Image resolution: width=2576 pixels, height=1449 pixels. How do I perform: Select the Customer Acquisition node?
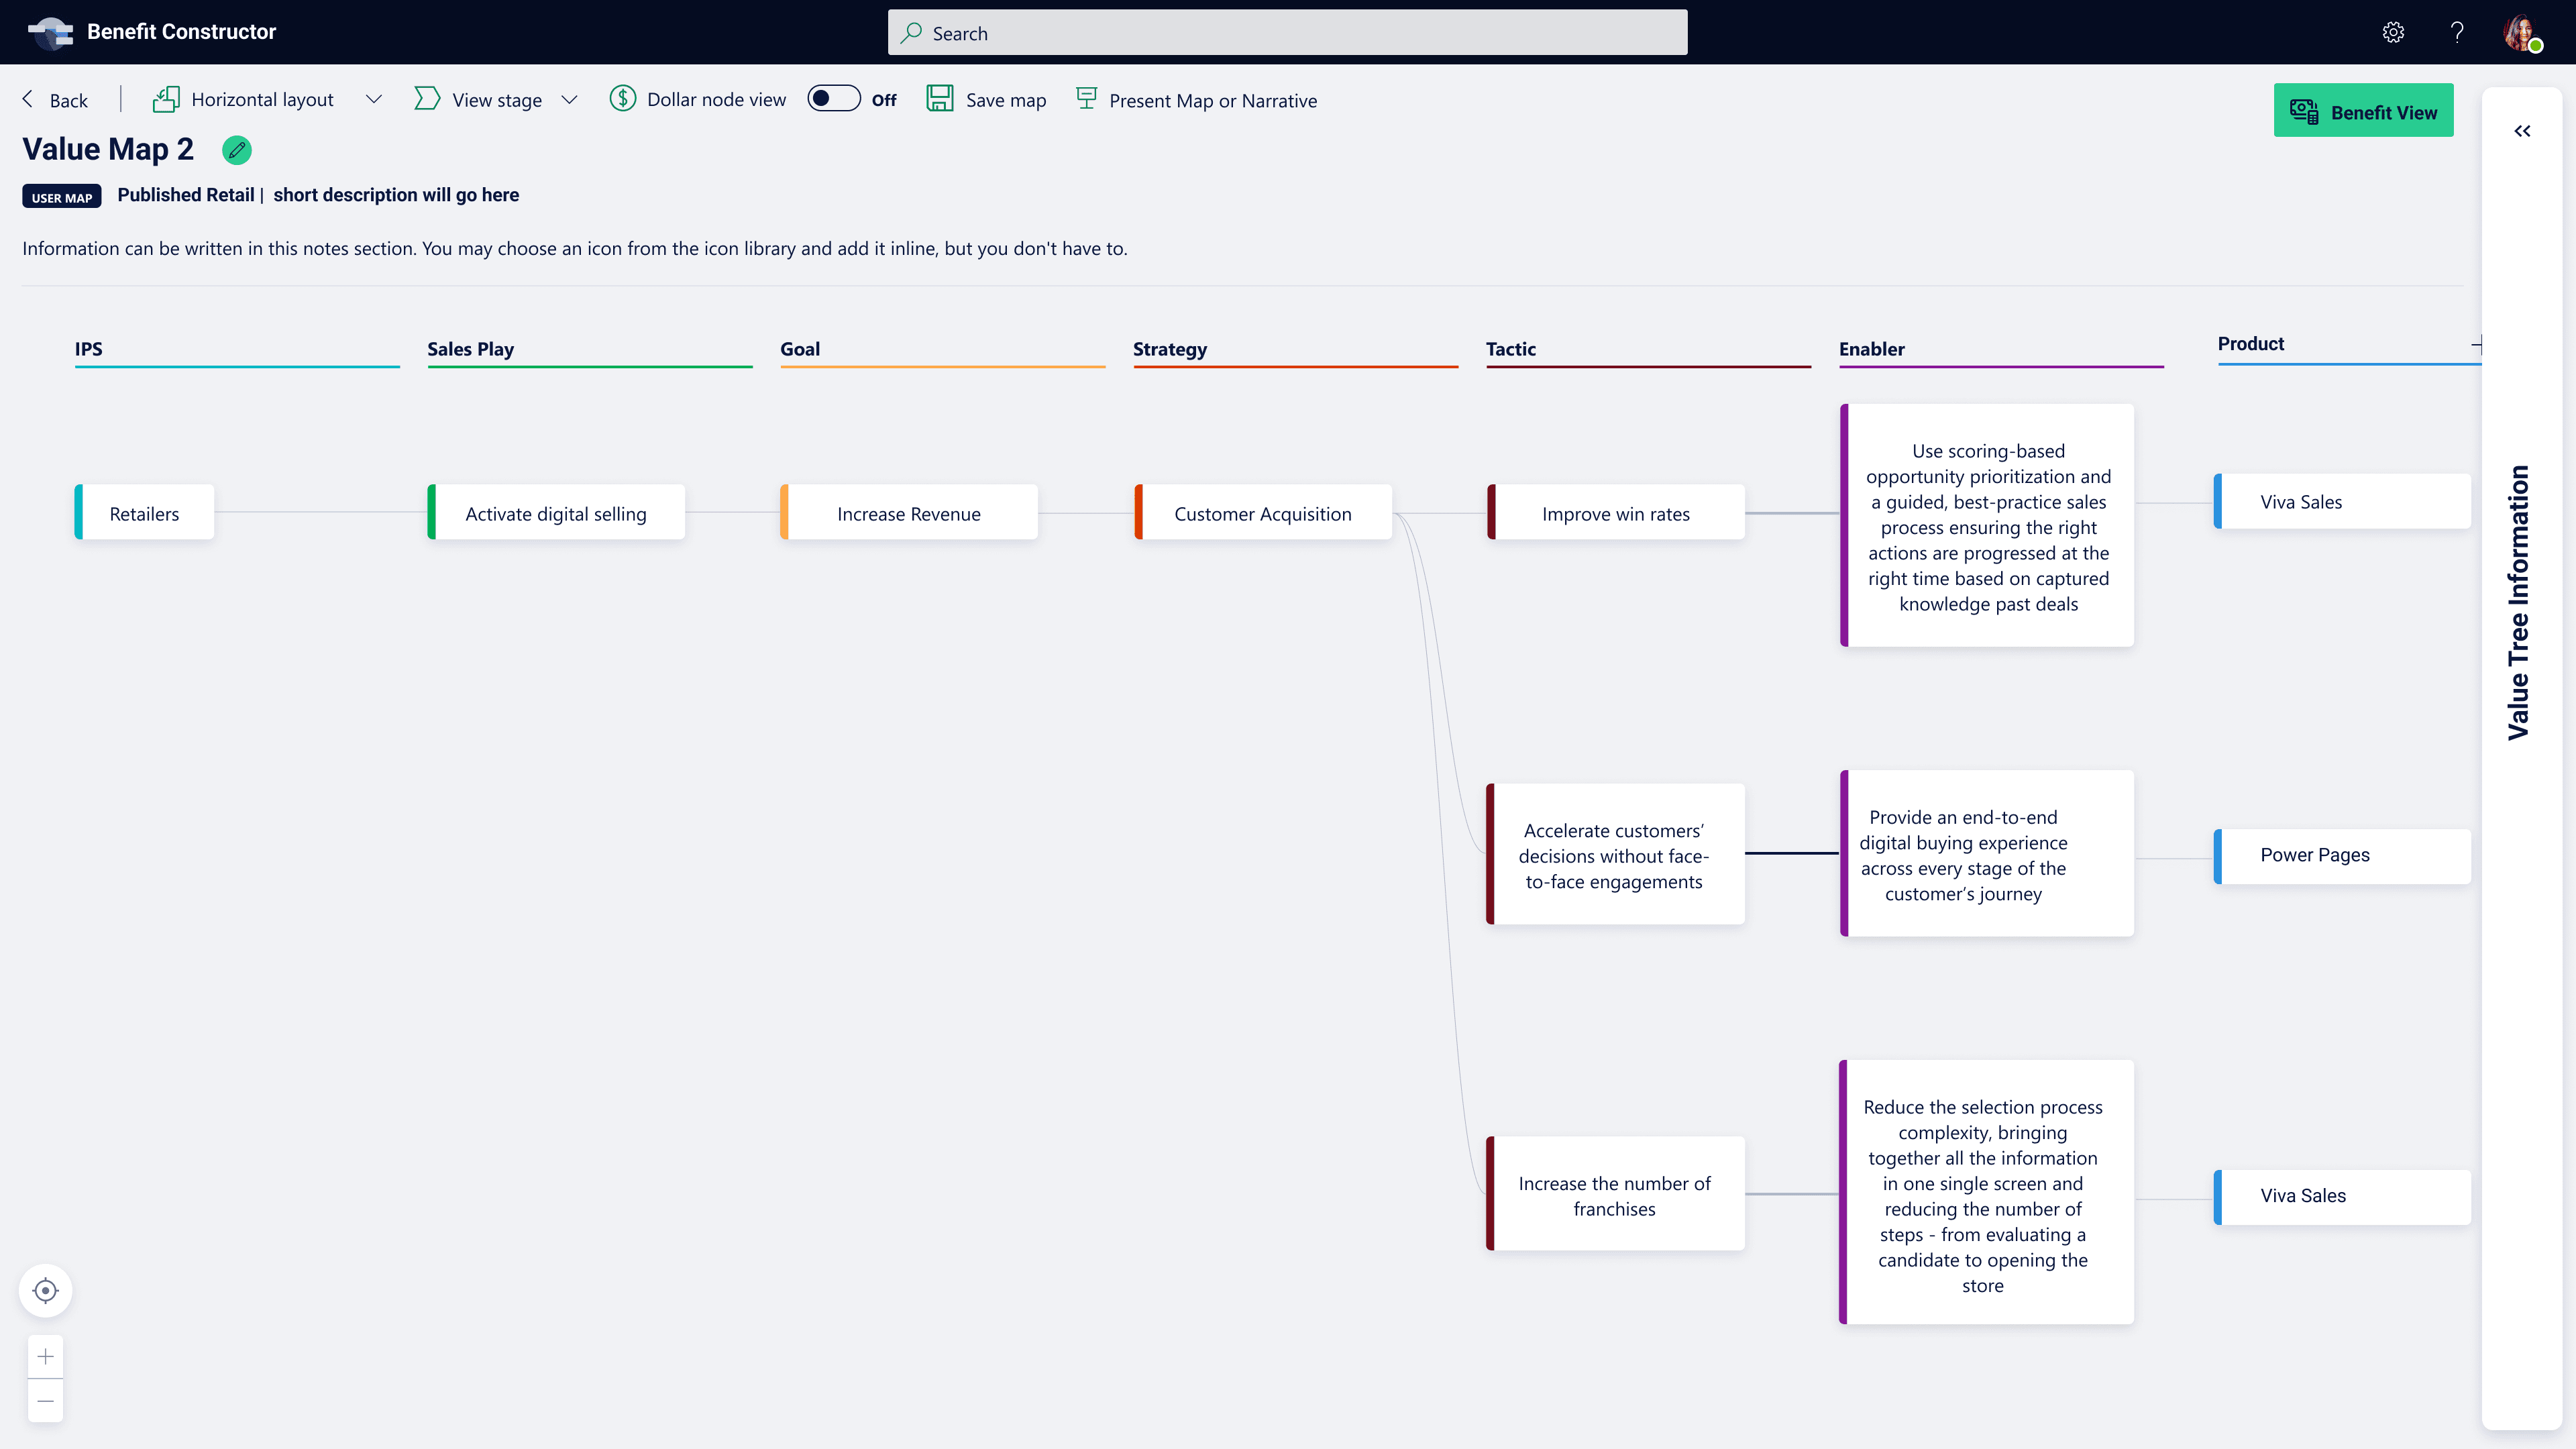[x=1262, y=514]
